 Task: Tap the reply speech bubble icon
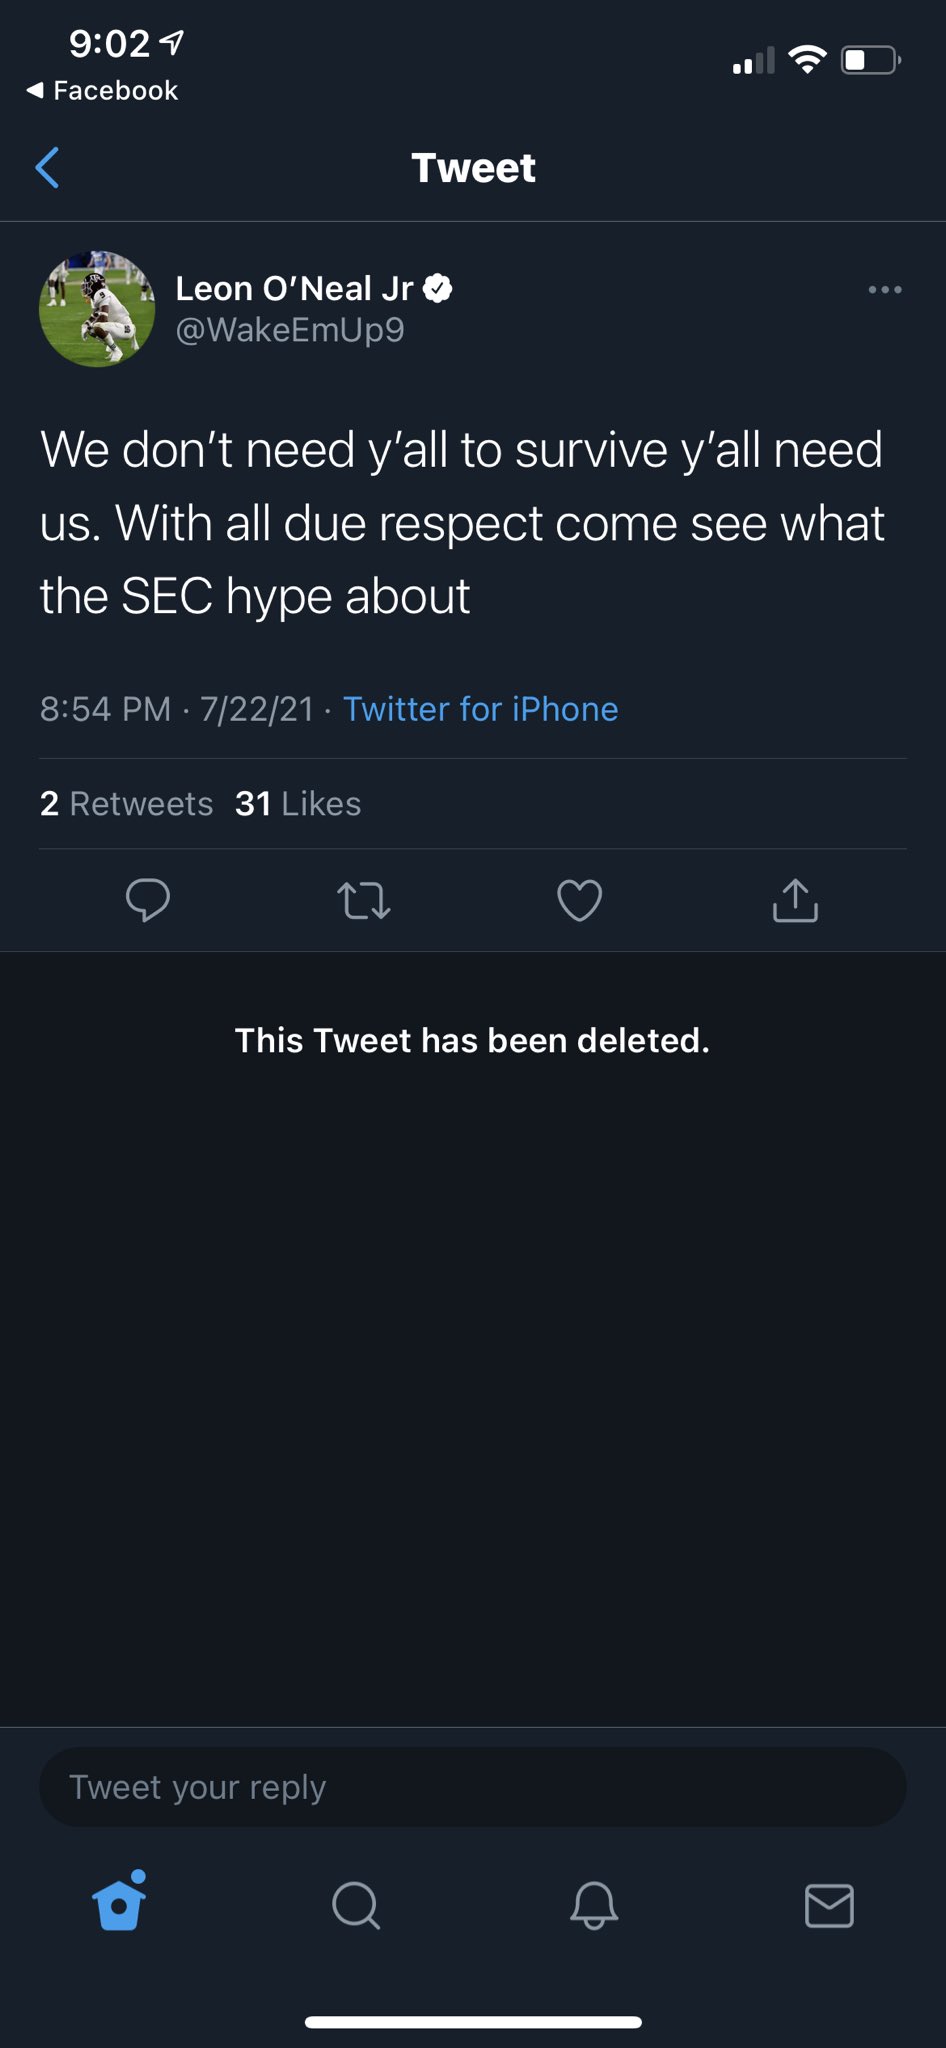click(x=148, y=899)
